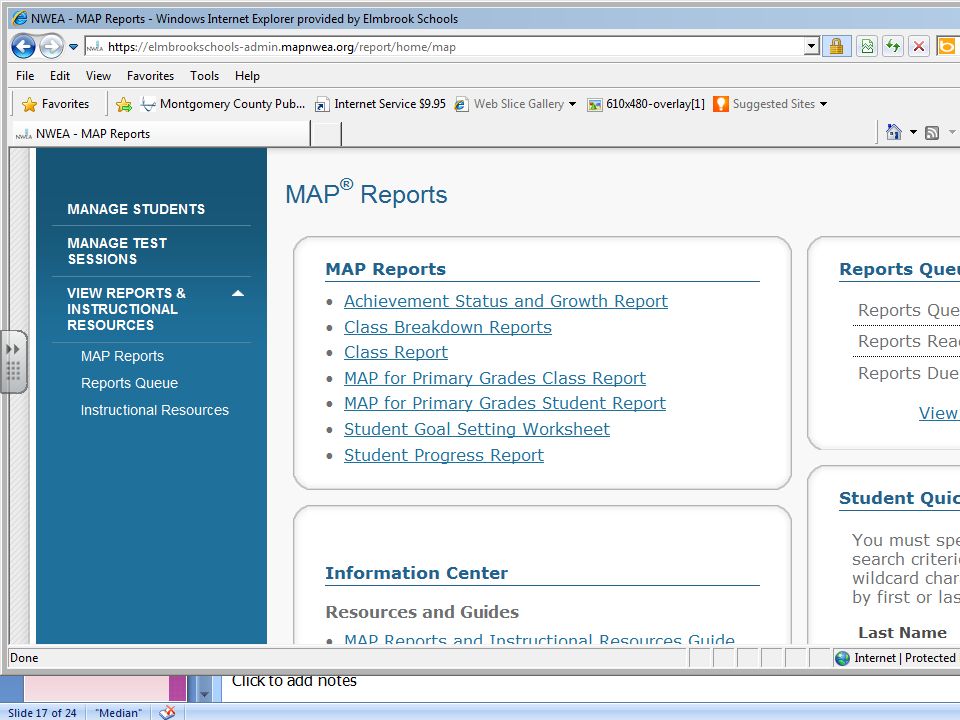This screenshot has height=720, width=960.
Task: Open the Help menu
Action: tap(247, 76)
